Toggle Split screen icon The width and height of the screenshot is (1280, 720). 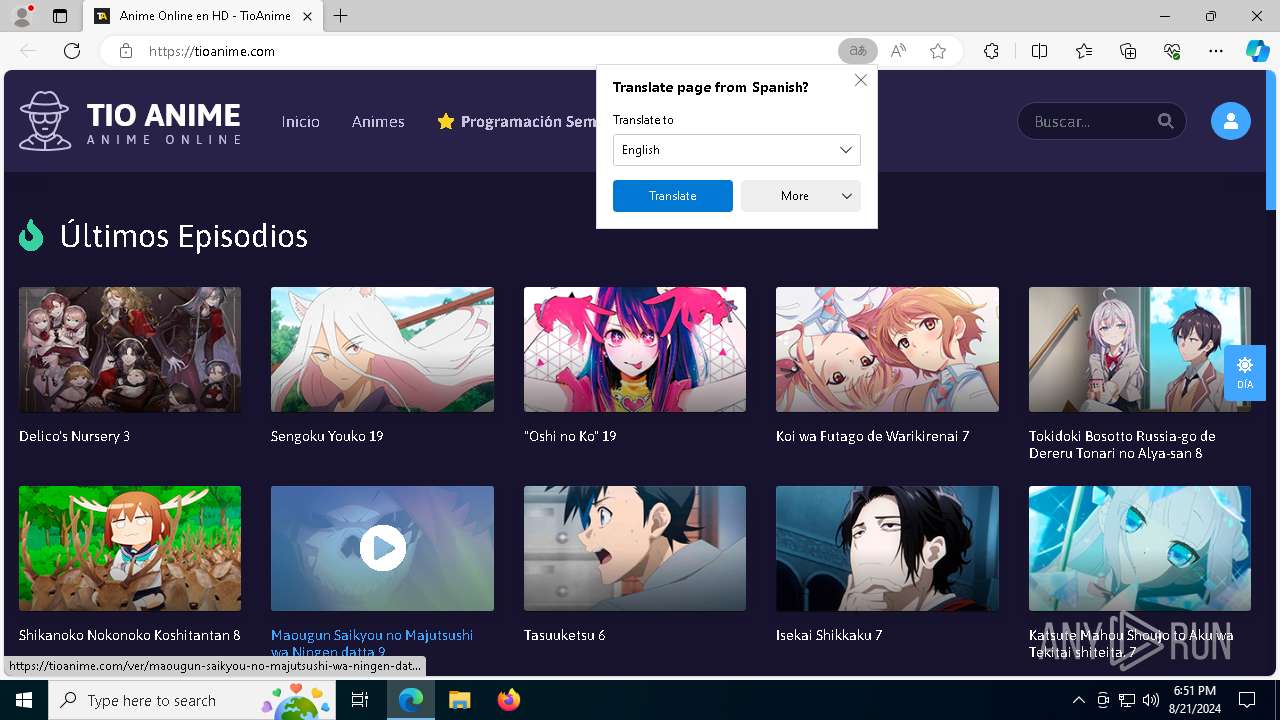tap(1039, 51)
